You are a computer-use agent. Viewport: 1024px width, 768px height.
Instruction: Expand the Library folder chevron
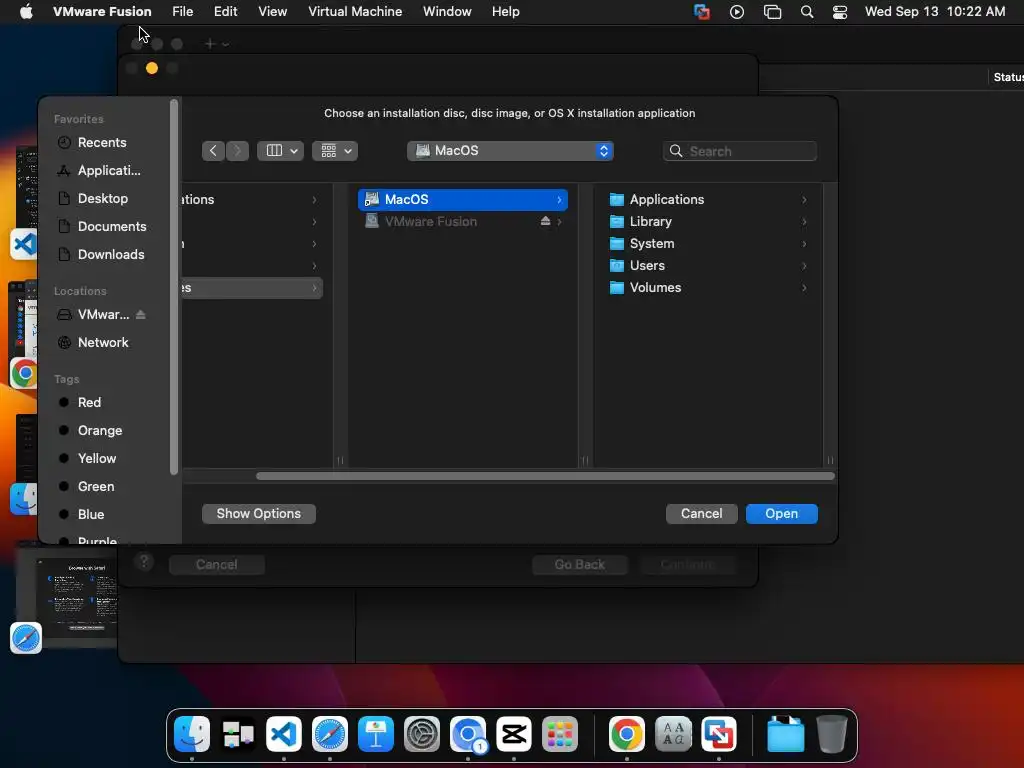(x=804, y=222)
